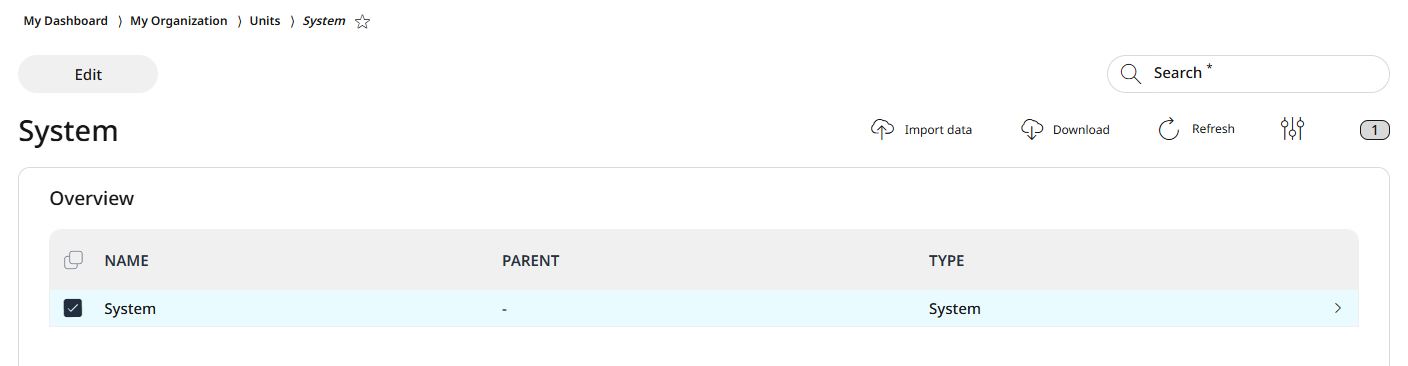Viewport: 1408px width, 366px height.
Task: Click the Edit button
Action: point(88,74)
